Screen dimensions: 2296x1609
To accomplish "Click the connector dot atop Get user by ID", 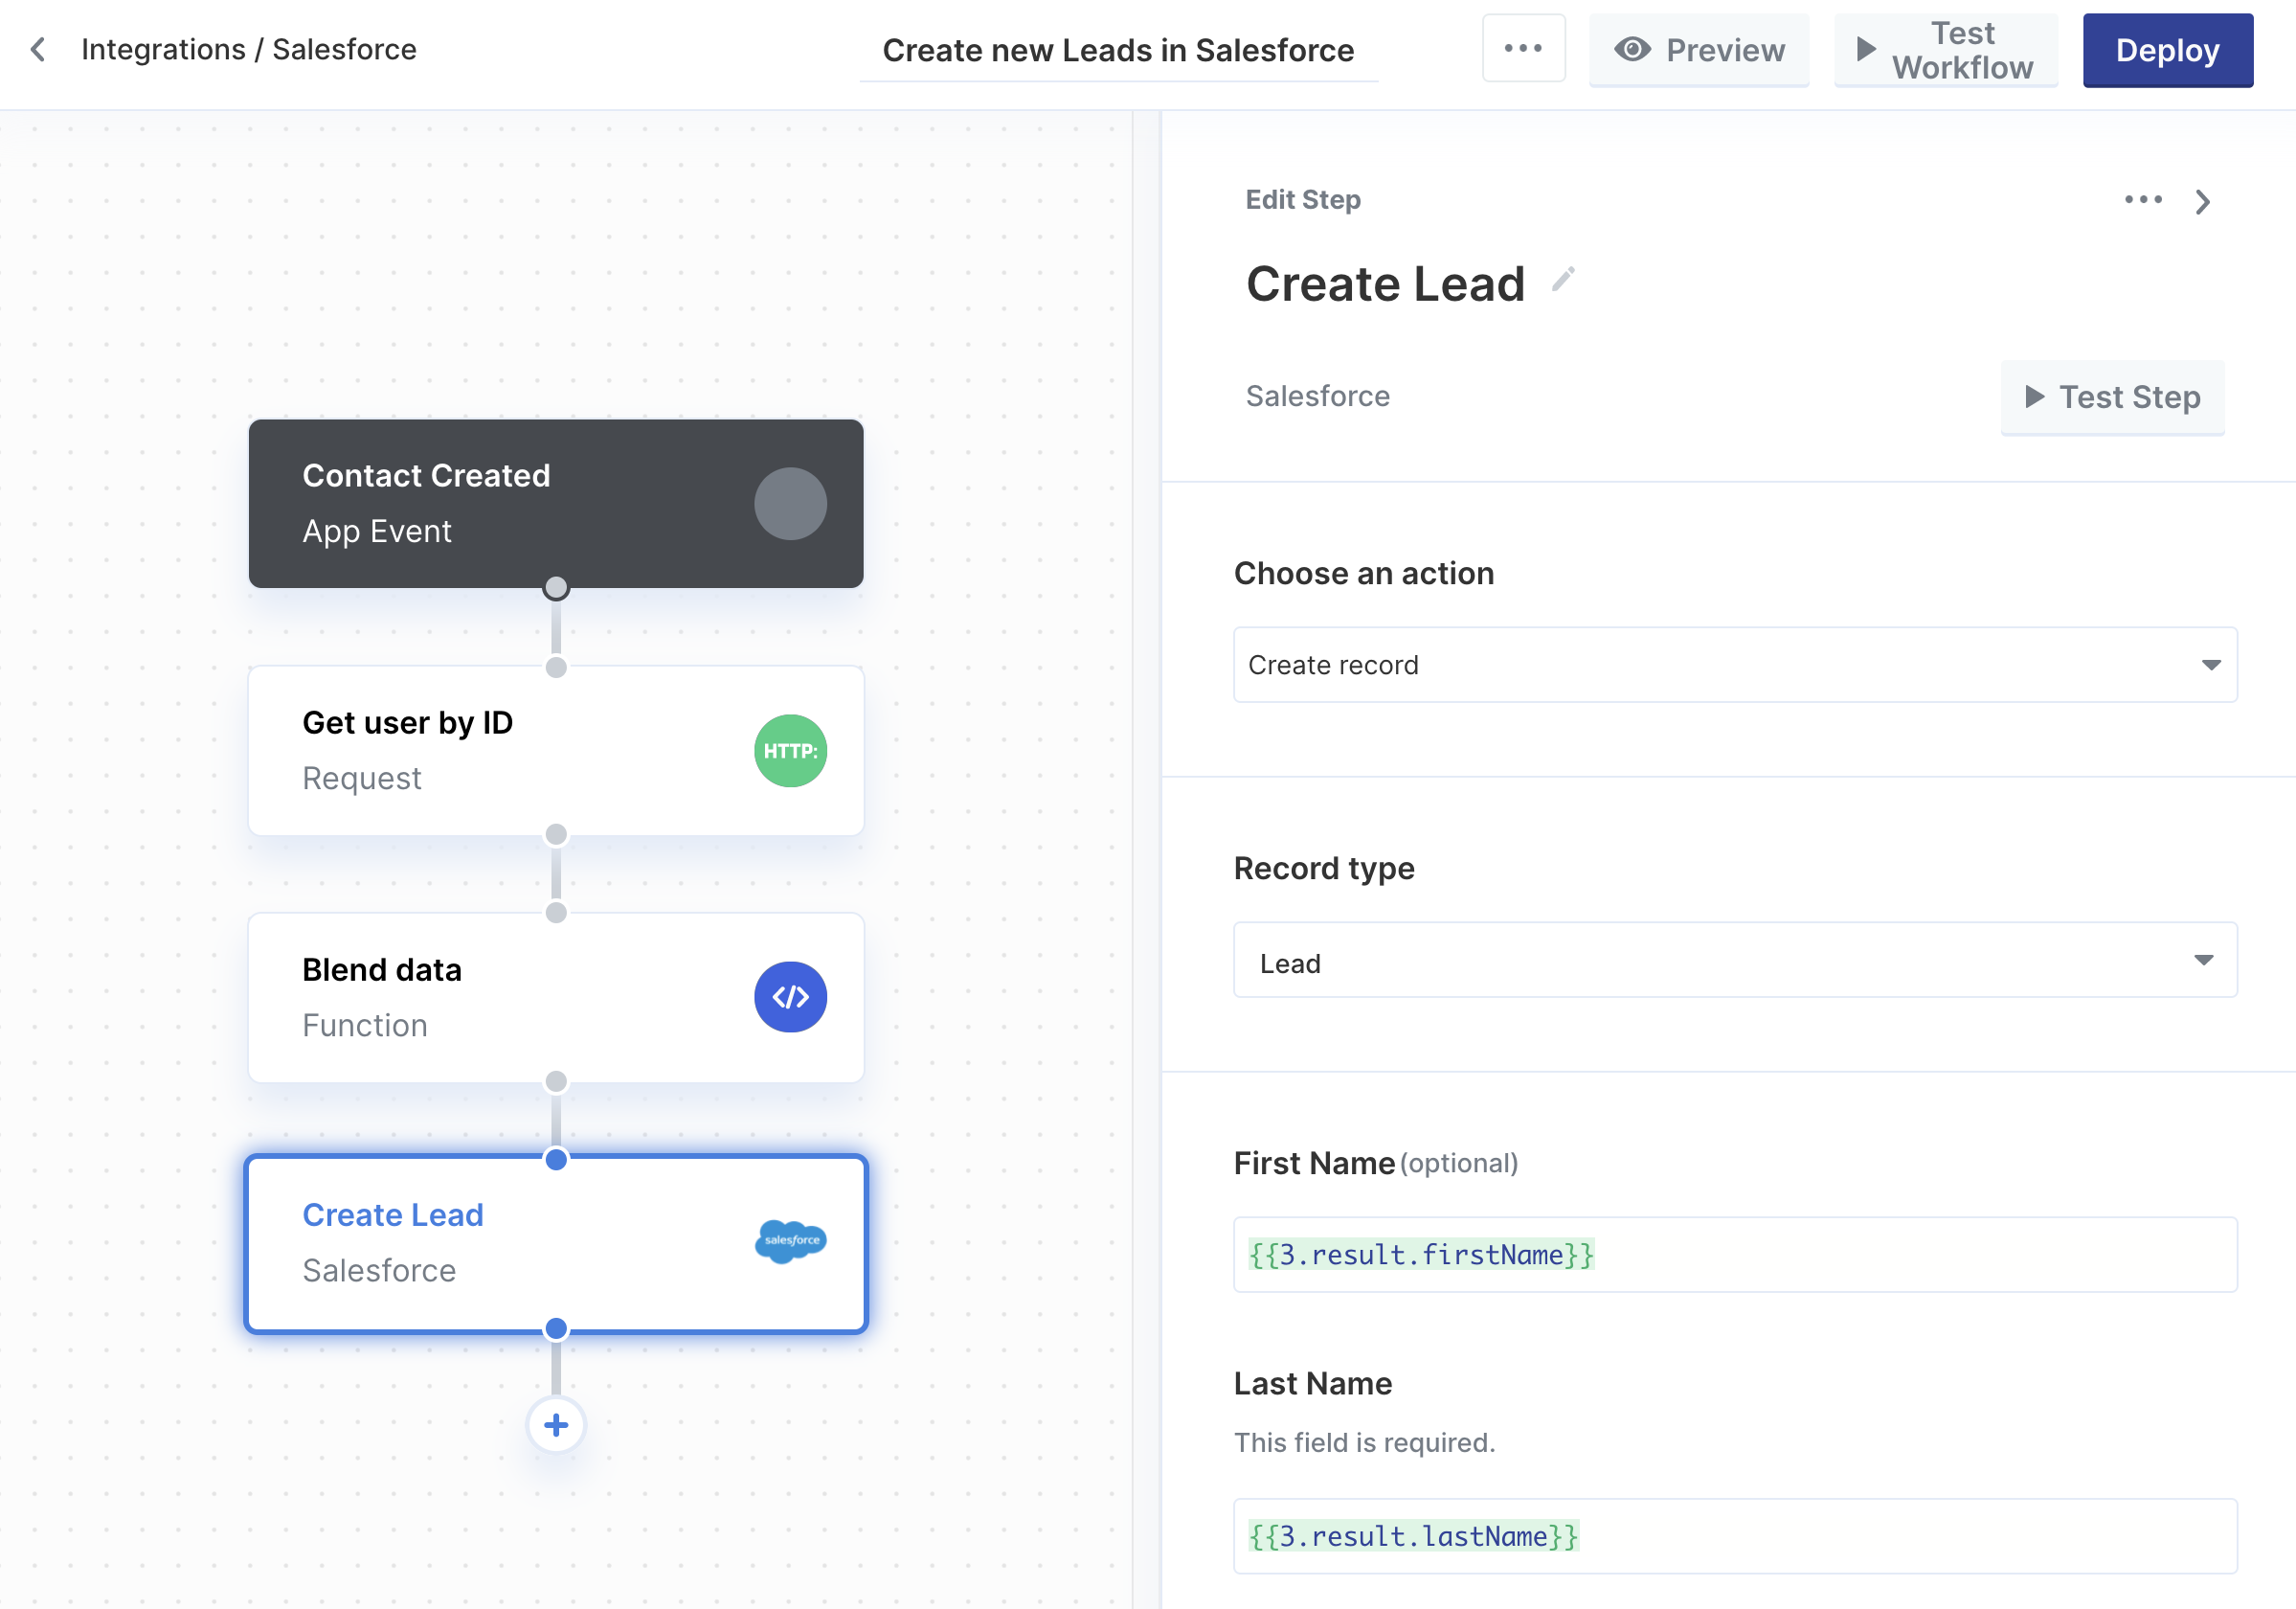I will click(x=556, y=667).
